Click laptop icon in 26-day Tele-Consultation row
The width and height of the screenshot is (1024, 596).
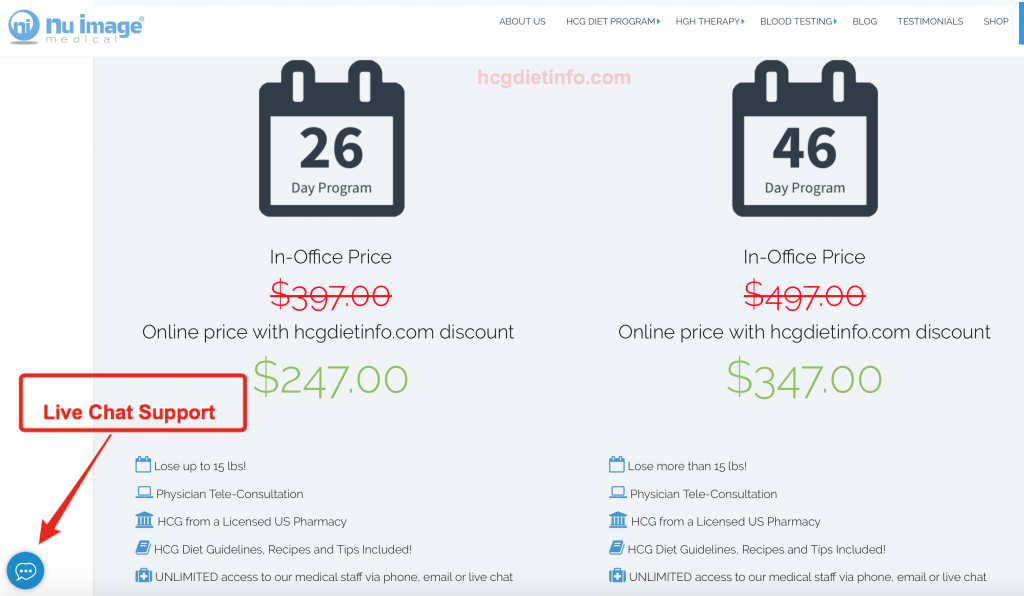144,493
